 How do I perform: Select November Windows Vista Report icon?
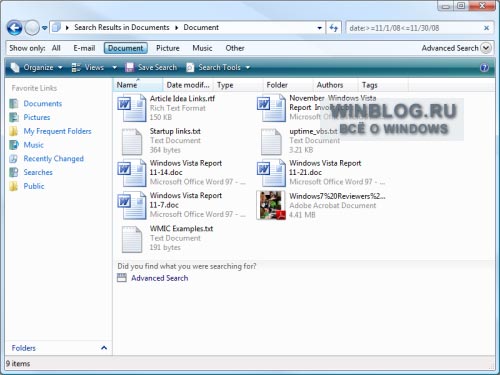(271, 107)
